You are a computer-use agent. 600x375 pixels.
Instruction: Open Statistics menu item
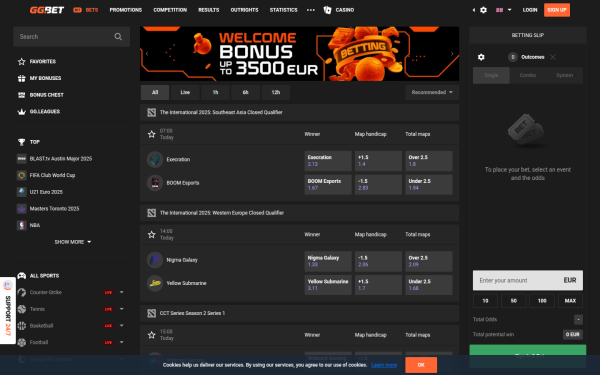pos(284,10)
